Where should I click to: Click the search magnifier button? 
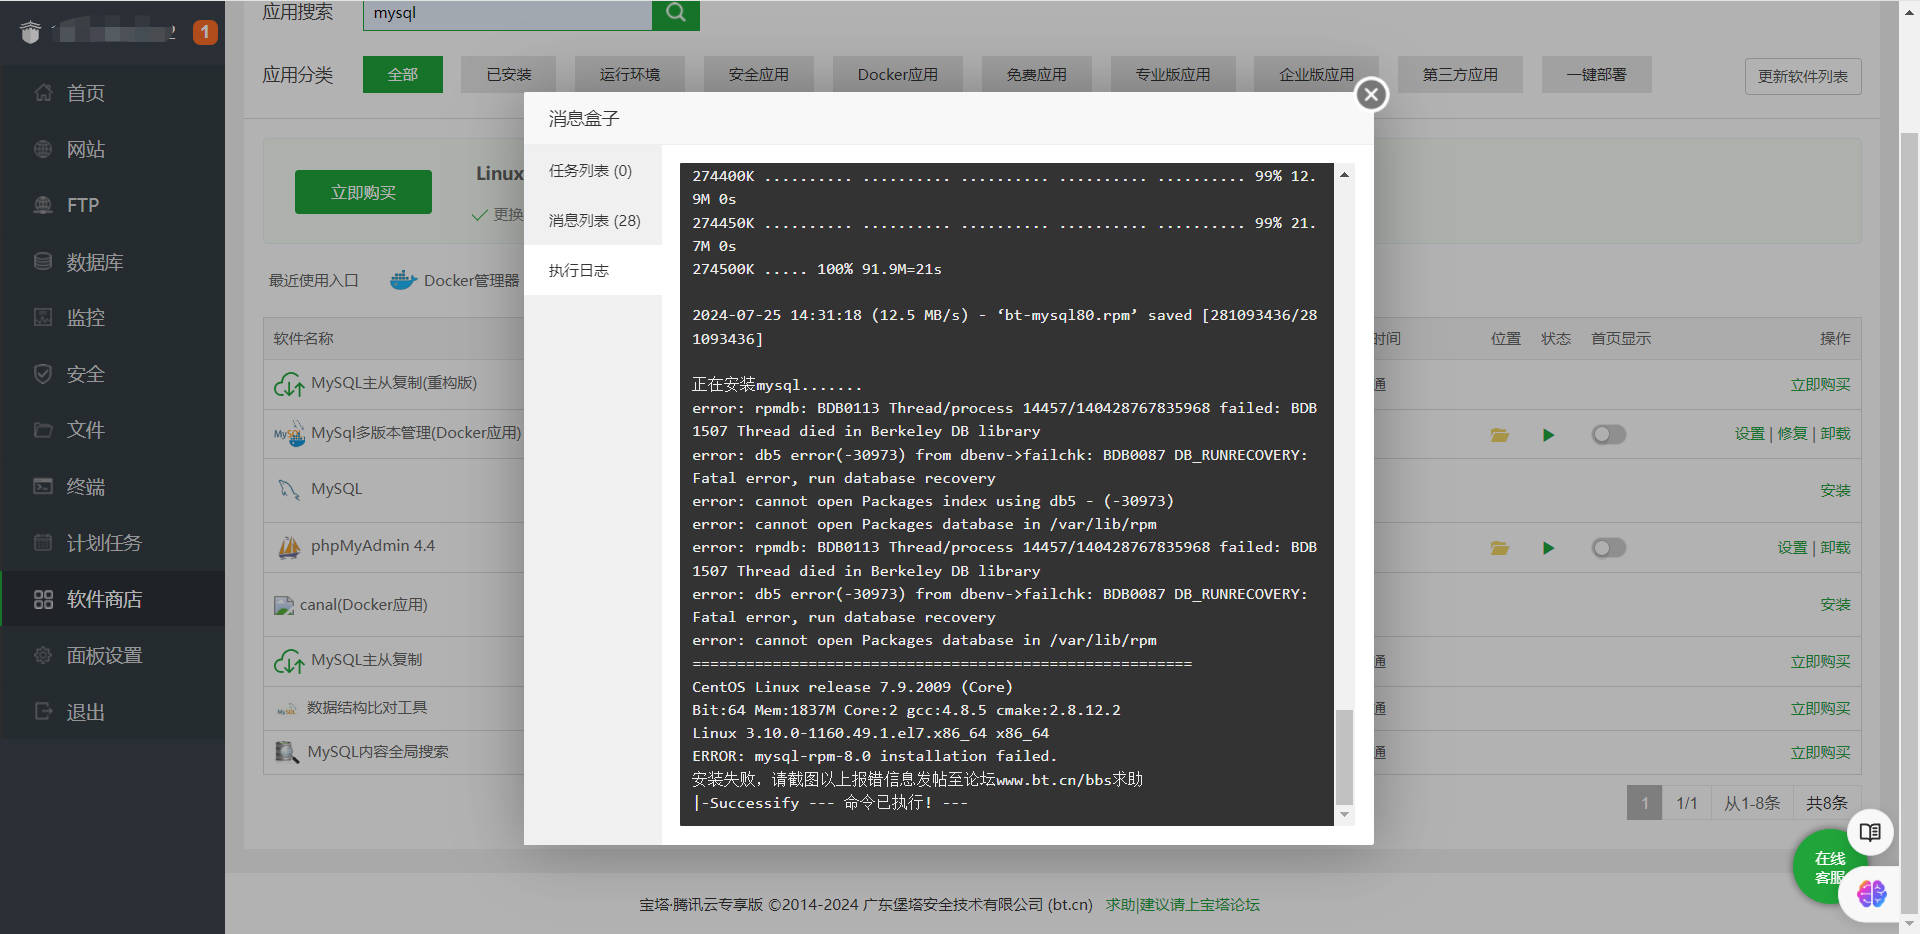(x=675, y=13)
